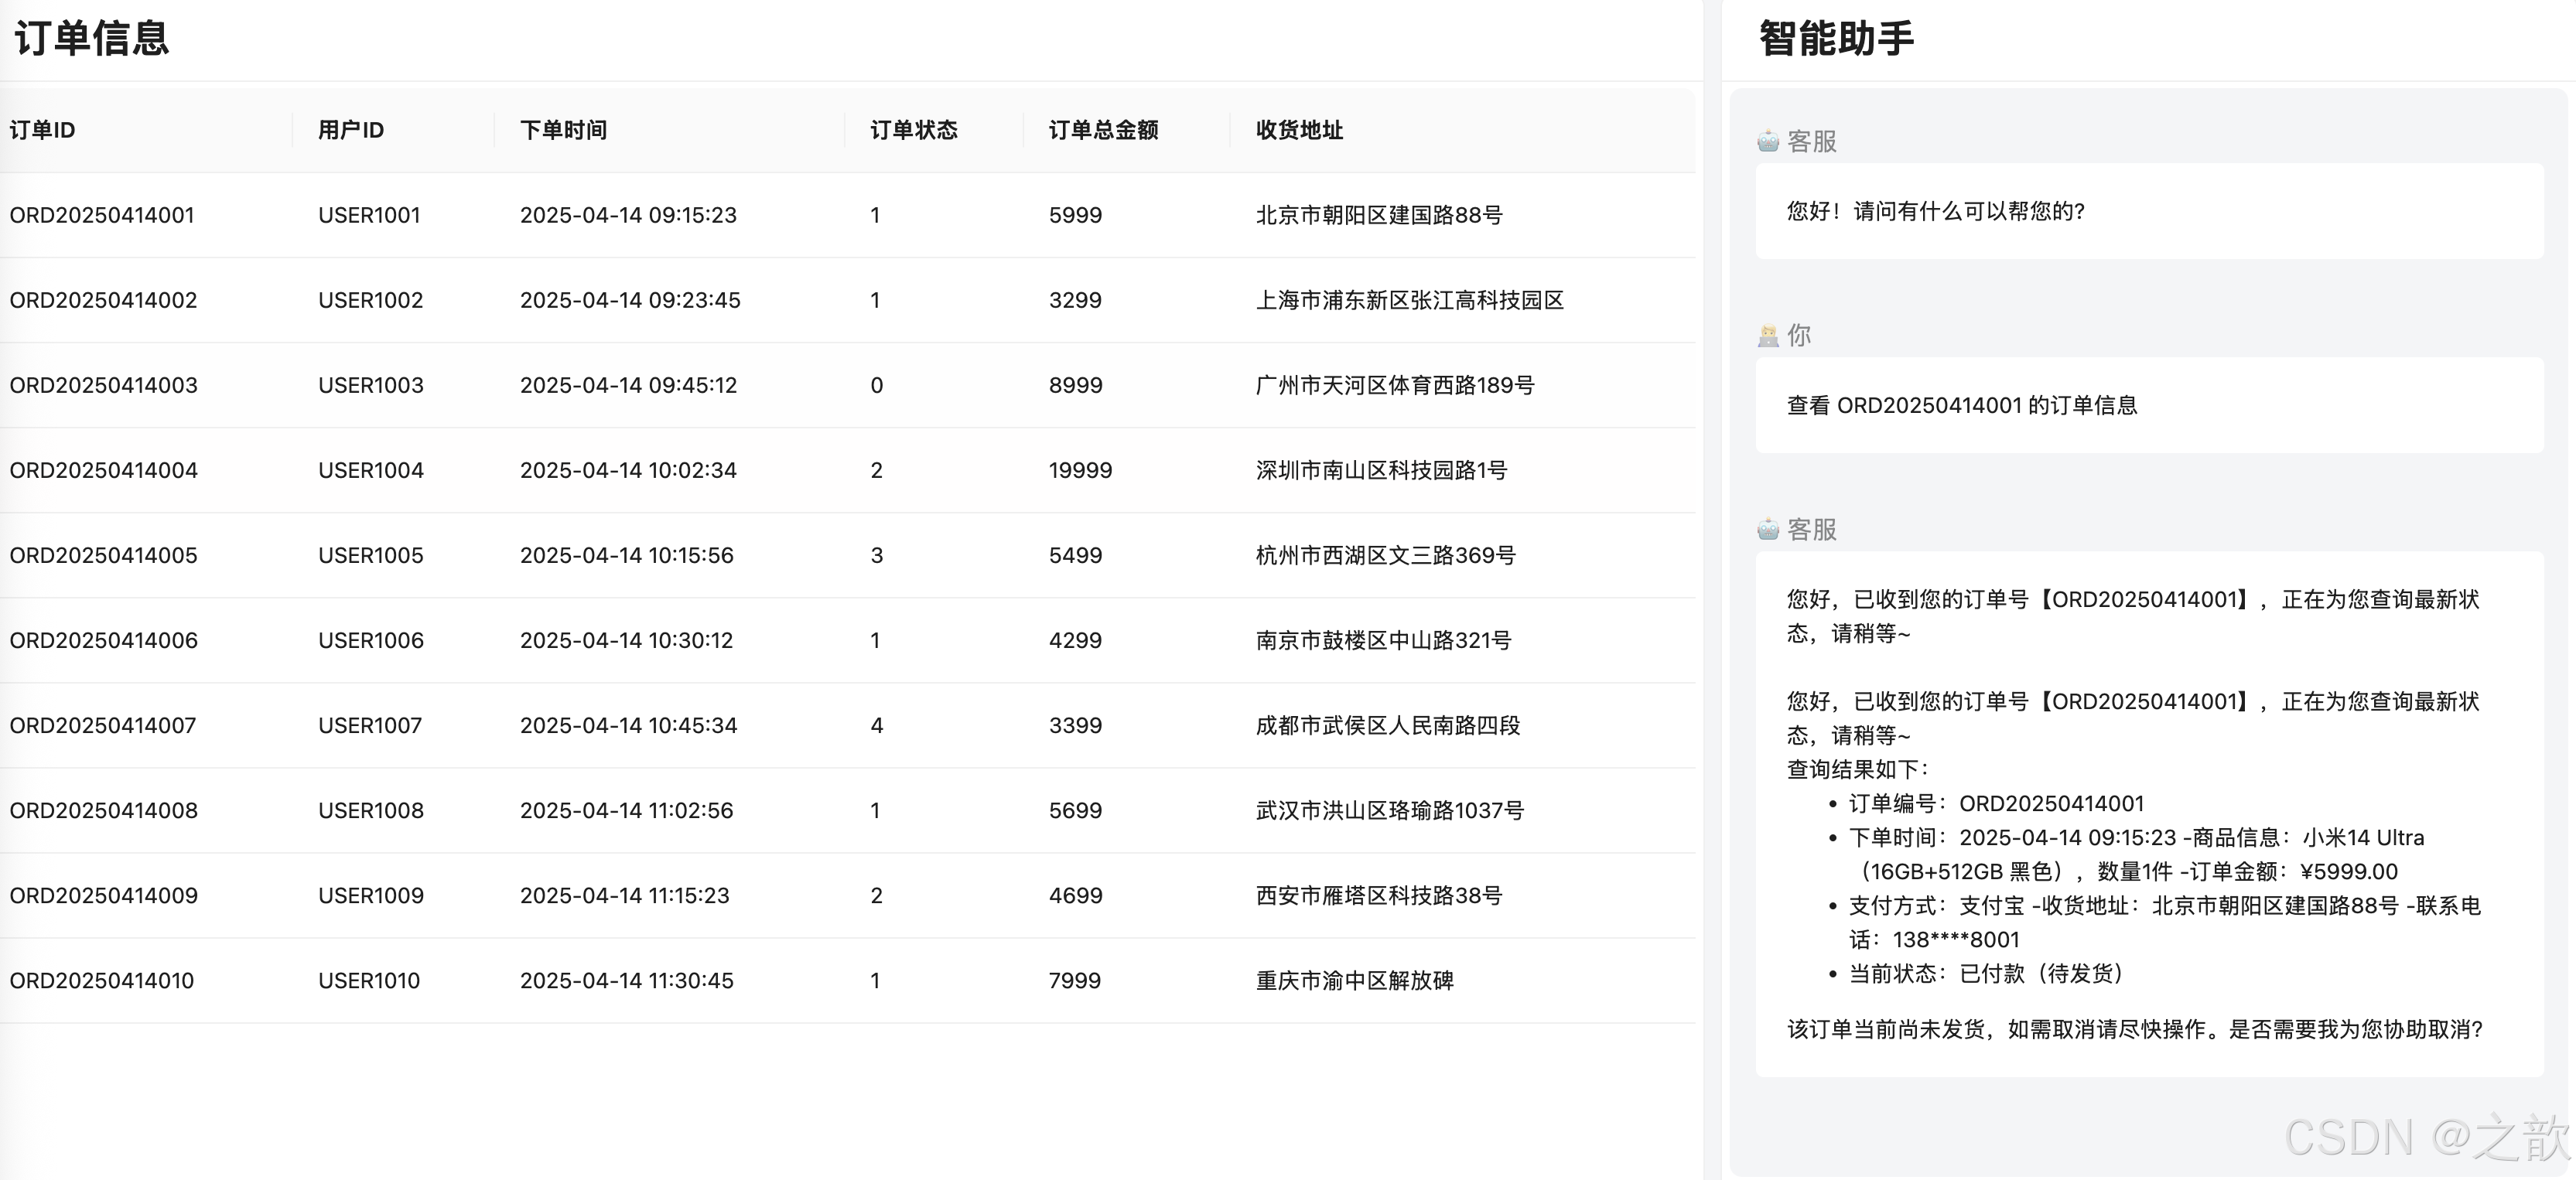This screenshot has width=2576, height=1180.
Task: Select order ID ORD20250414003 cell
Action: (103, 385)
